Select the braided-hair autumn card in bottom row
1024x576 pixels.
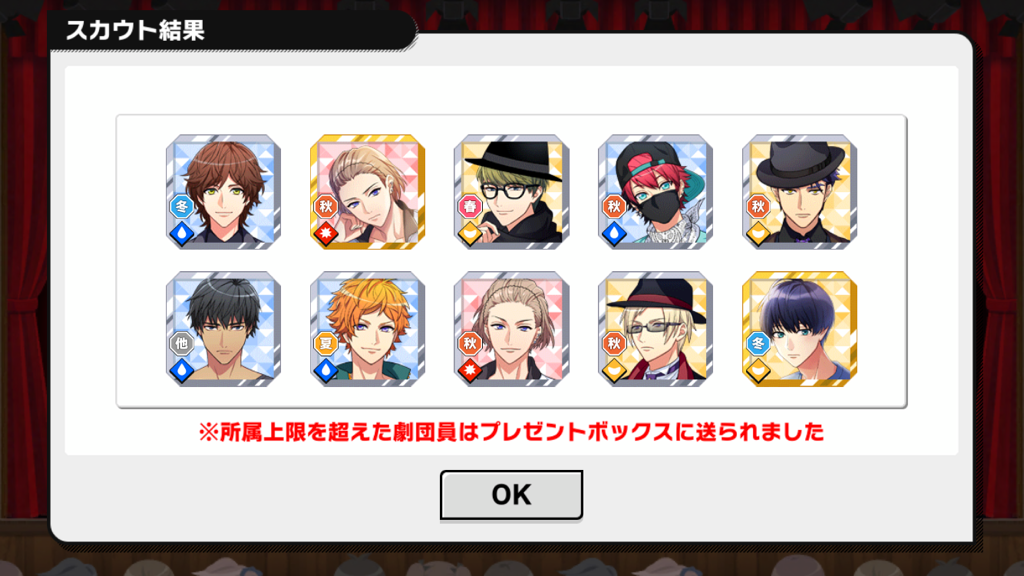(511, 329)
